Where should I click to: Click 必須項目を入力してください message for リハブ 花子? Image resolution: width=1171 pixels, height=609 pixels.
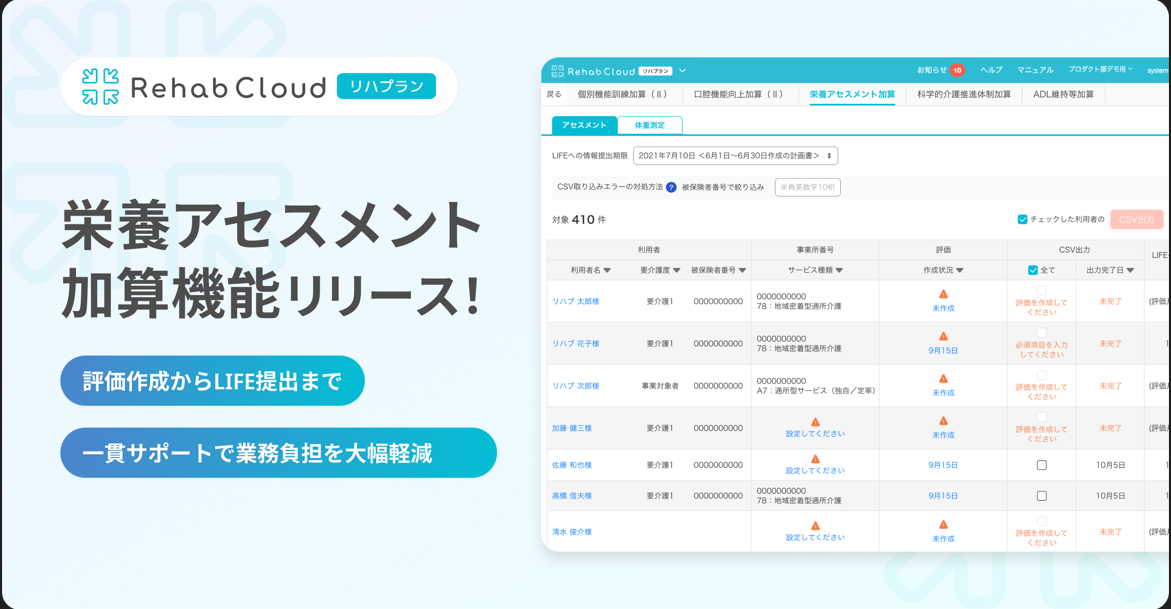(x=1042, y=350)
